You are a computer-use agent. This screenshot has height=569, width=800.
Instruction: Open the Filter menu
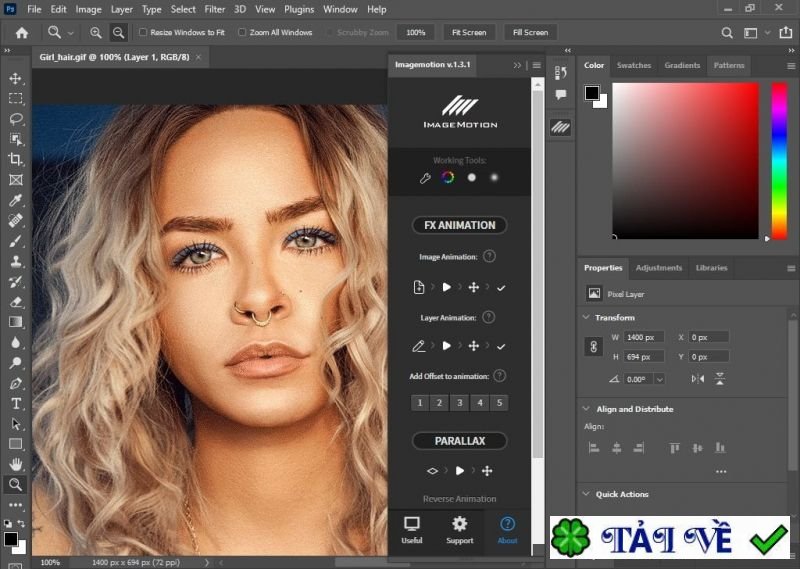point(215,9)
